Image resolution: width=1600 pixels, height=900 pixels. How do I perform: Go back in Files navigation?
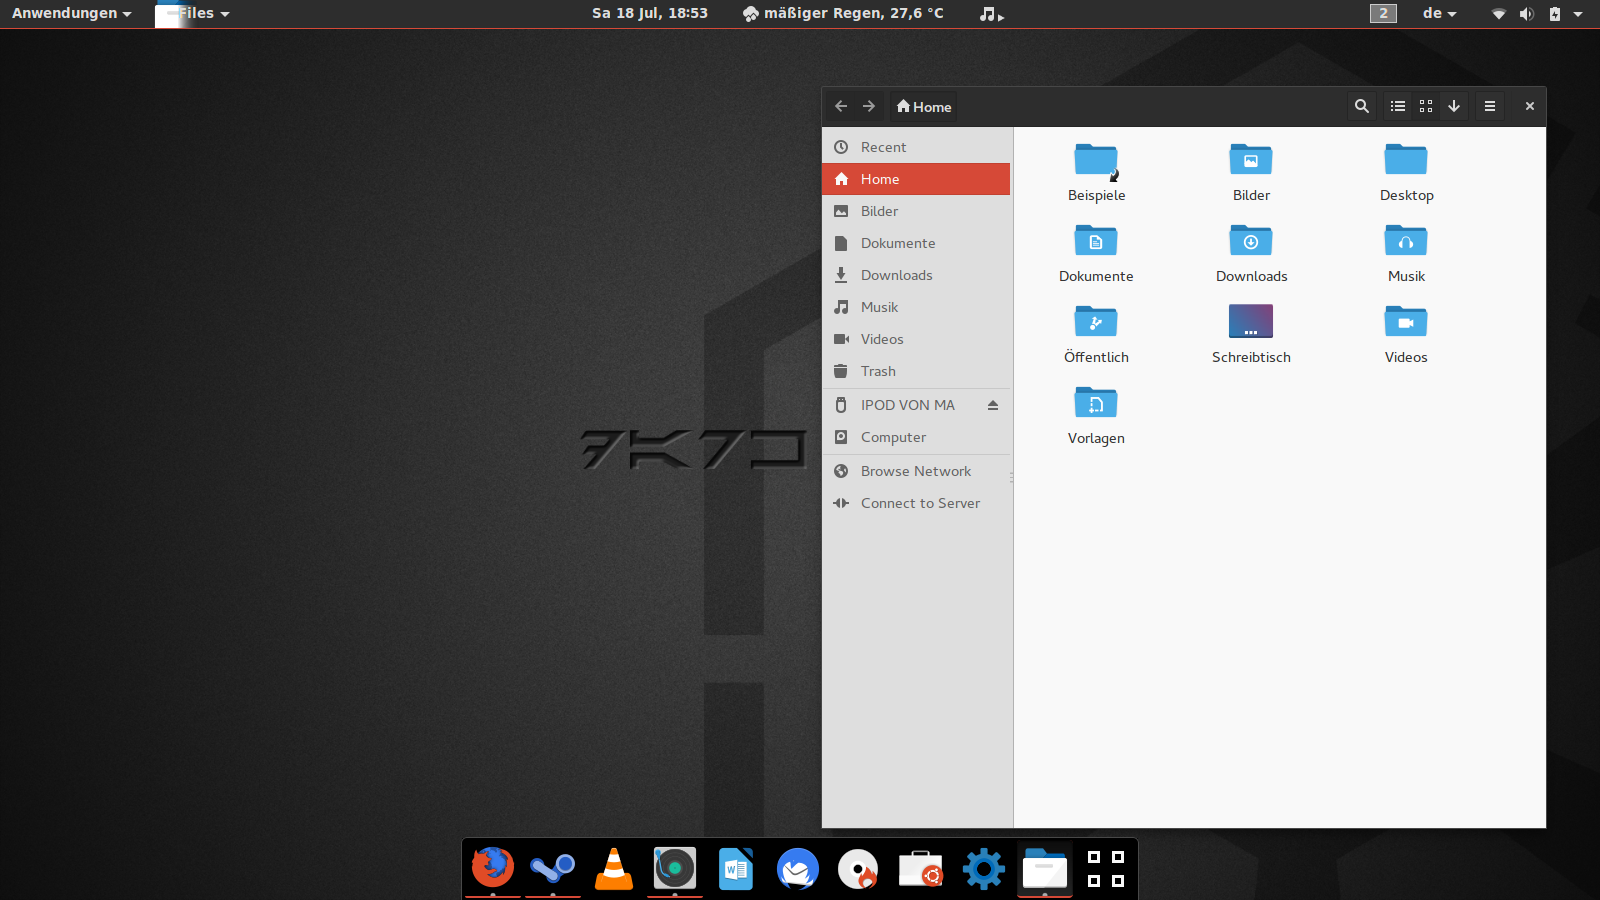(841, 106)
